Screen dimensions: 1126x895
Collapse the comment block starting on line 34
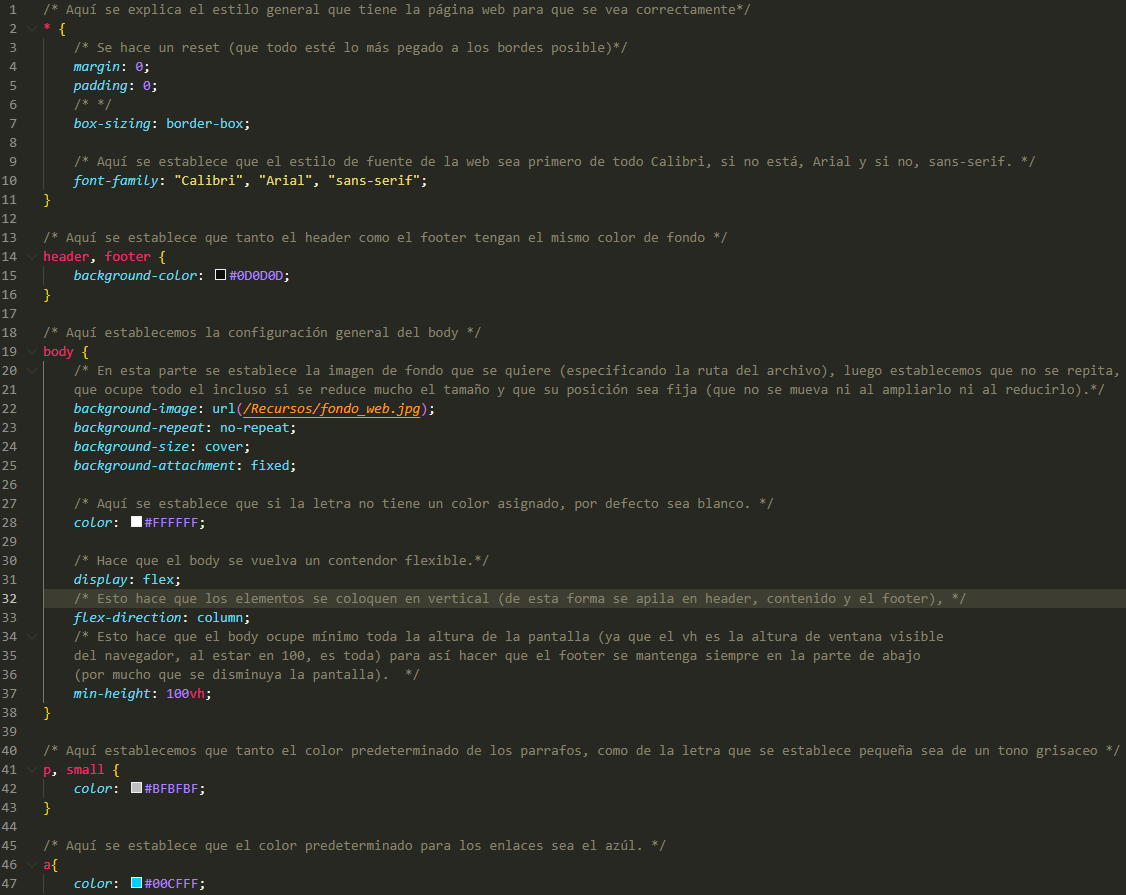click(32, 636)
